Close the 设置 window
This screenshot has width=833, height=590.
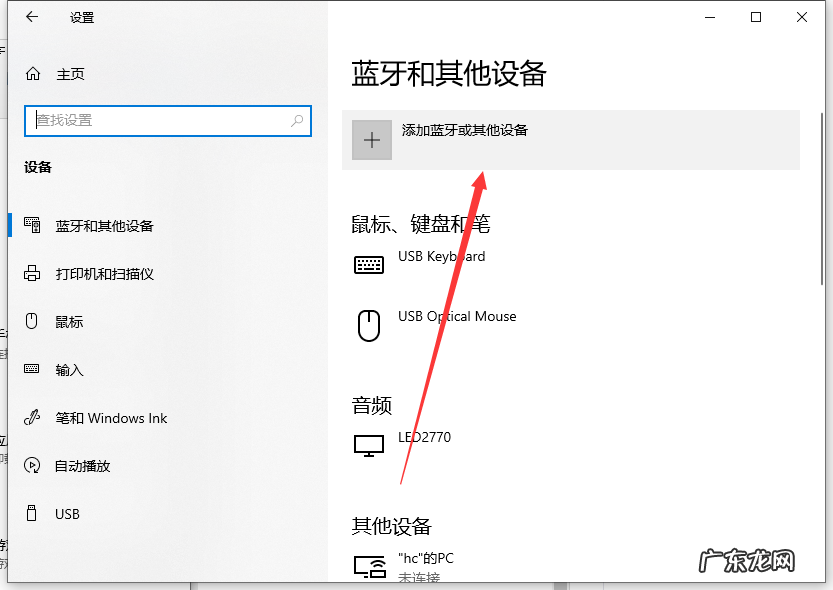click(x=802, y=17)
